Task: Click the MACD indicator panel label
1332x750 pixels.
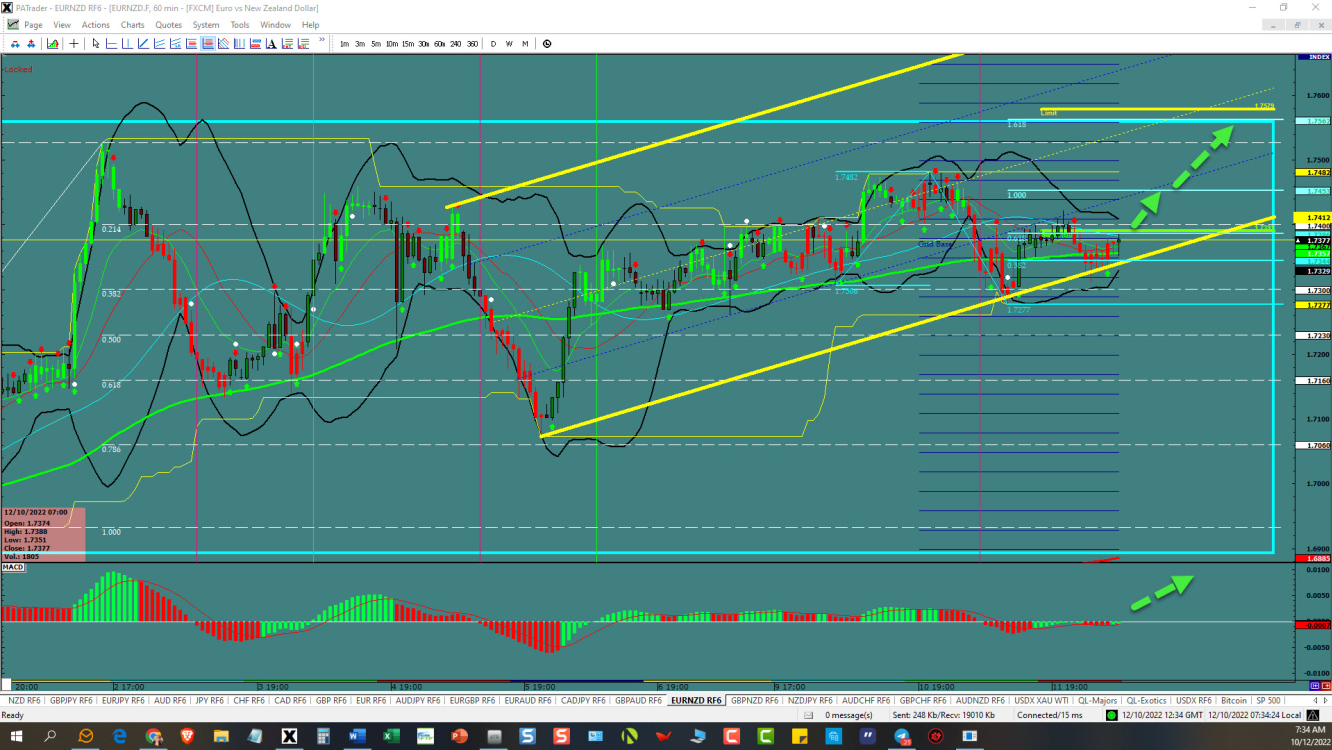Action: (x=13, y=567)
